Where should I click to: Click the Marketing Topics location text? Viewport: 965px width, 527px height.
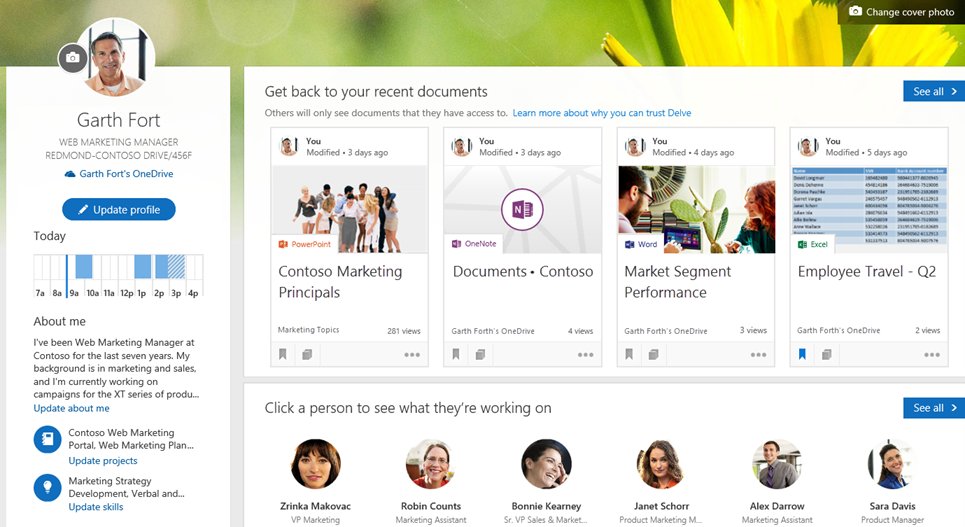tap(308, 330)
